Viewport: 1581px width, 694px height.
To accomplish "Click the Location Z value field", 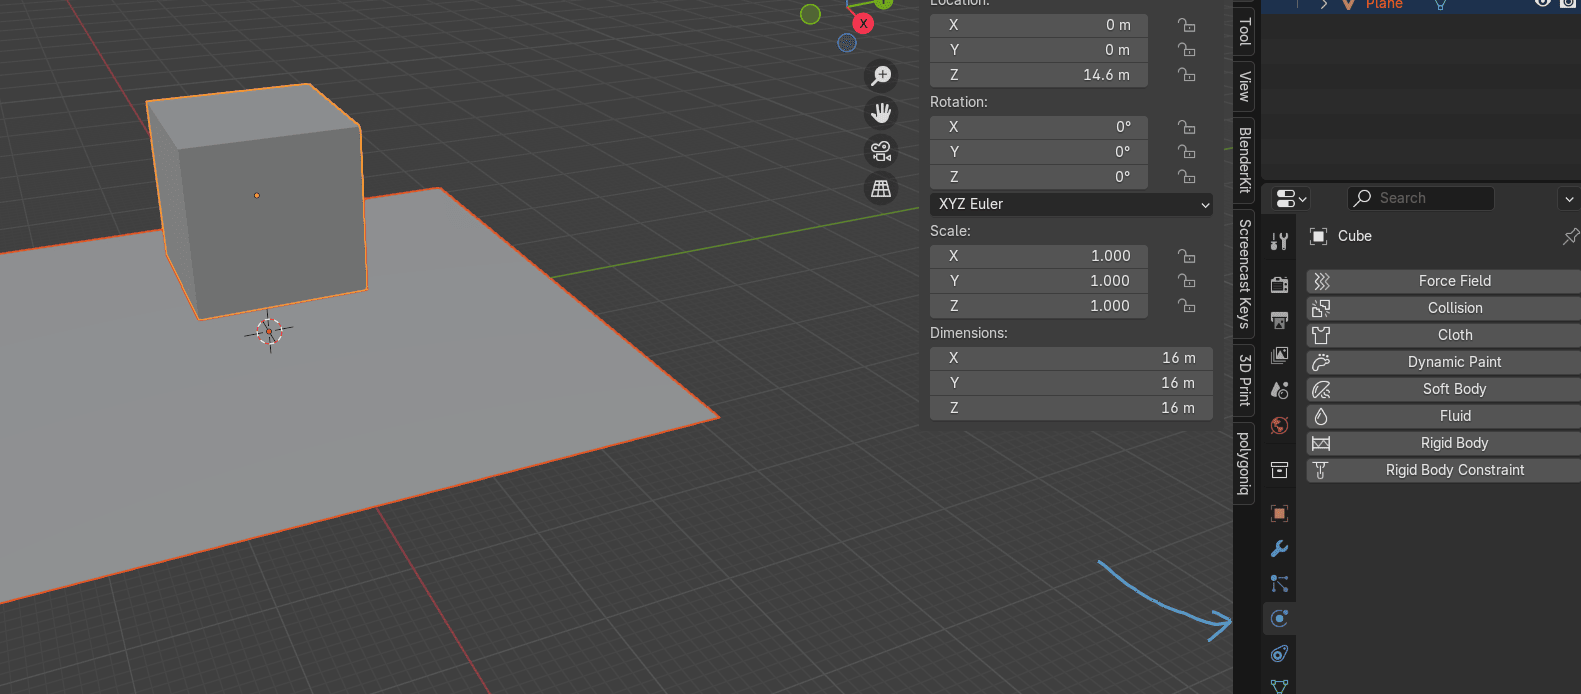I will [1038, 75].
